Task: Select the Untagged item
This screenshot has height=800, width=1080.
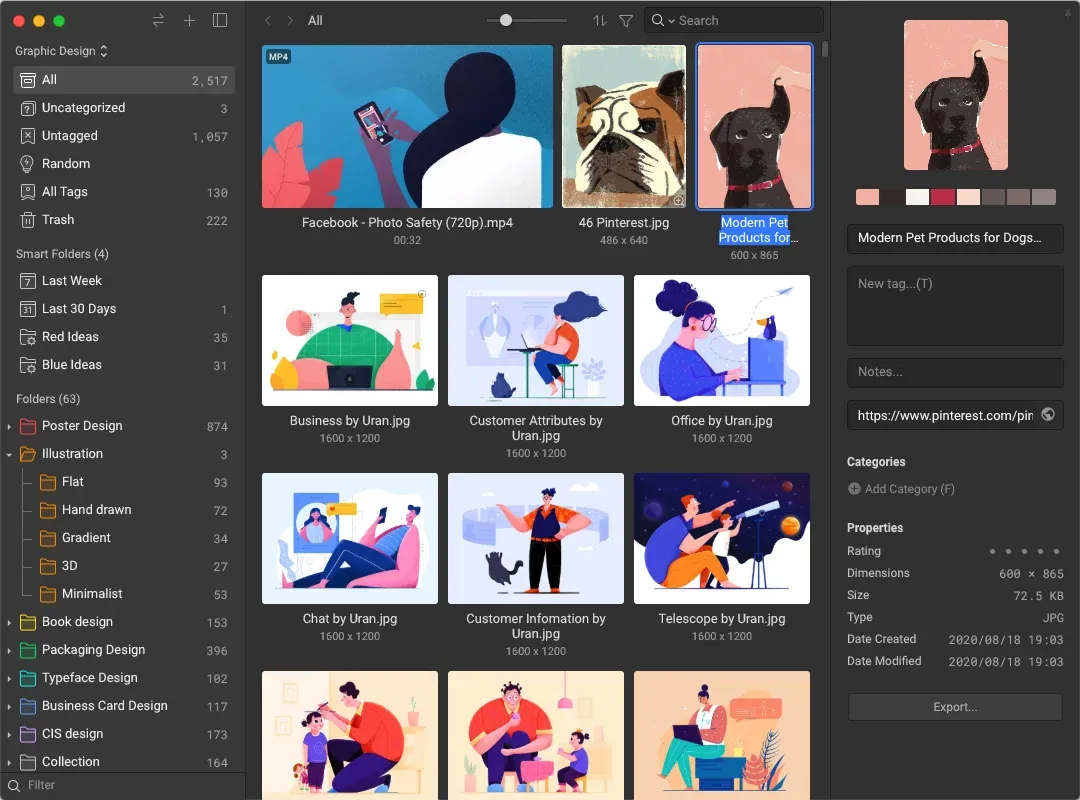Action: (124, 136)
